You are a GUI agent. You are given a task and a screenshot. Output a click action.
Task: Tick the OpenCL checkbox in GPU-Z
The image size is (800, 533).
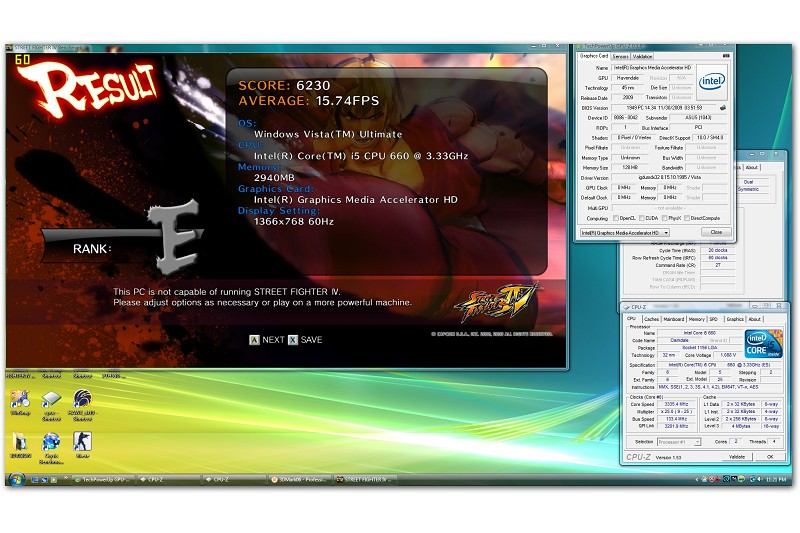[x=616, y=218]
